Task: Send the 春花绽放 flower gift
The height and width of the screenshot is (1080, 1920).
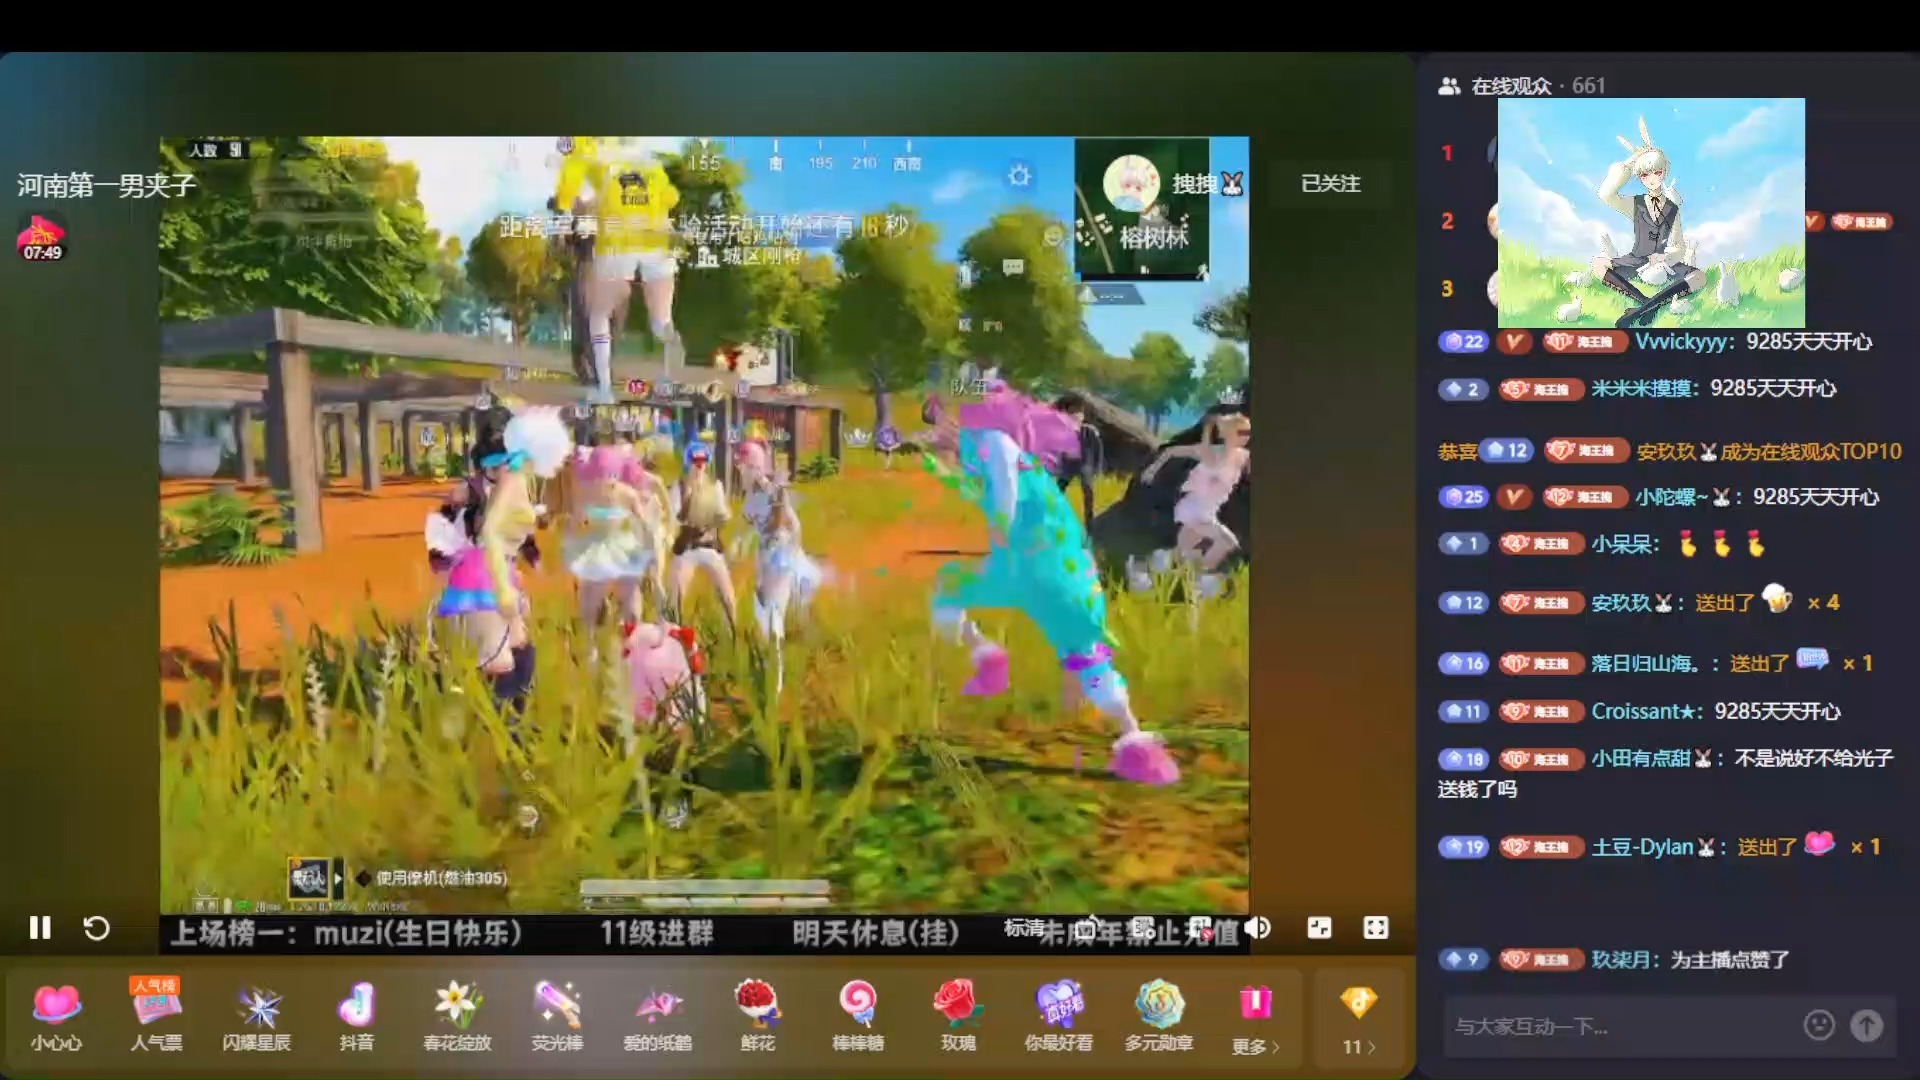Action: pos(457,1016)
